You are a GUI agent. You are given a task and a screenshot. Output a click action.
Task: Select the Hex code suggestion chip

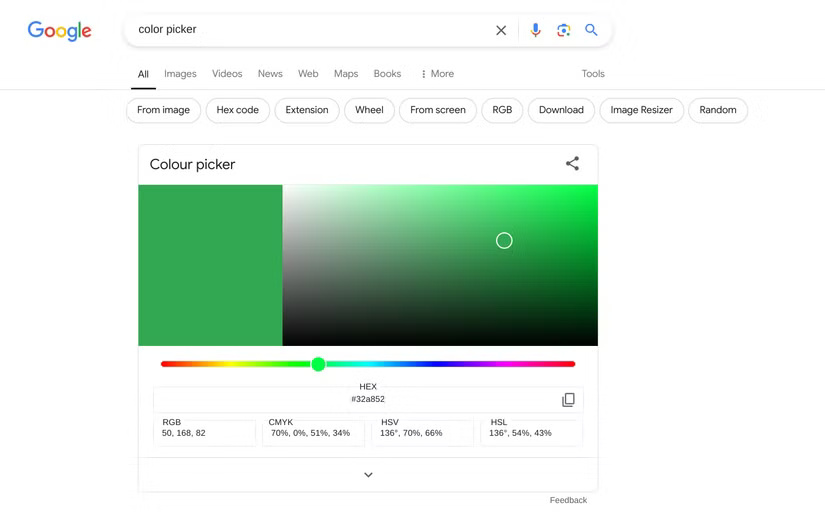(238, 110)
